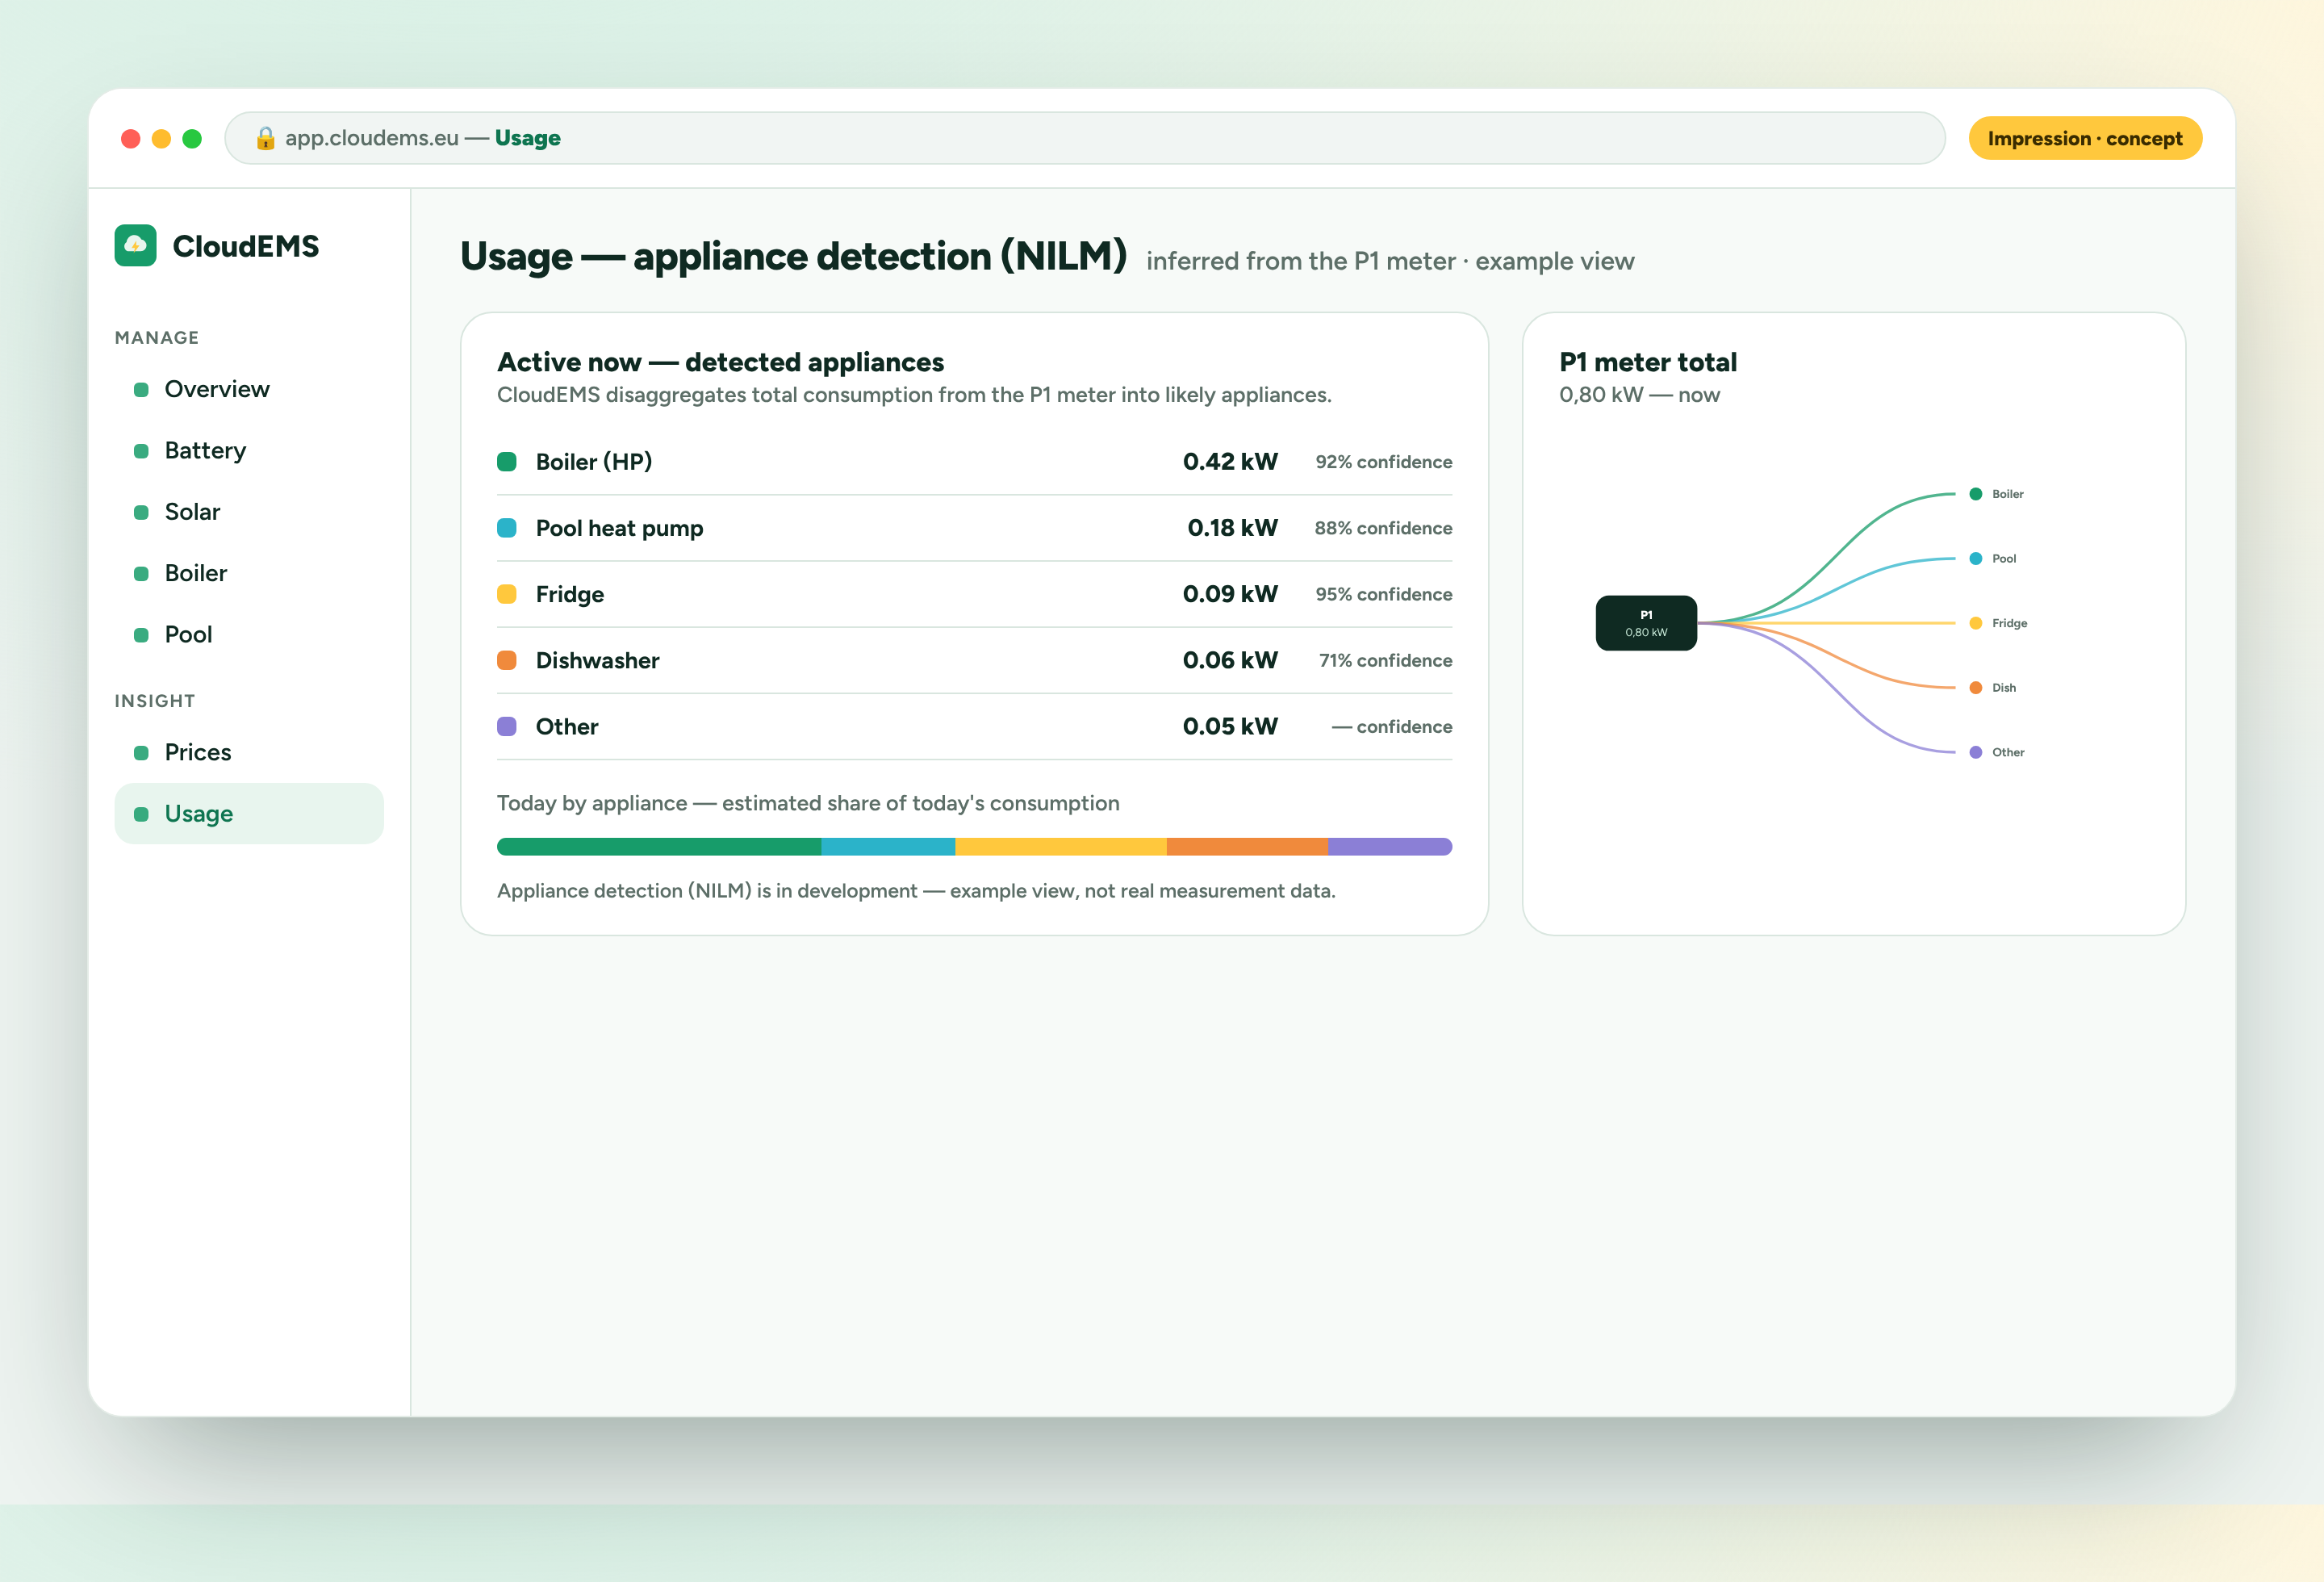
Task: Click the yellow window minimize dot
Action: (x=161, y=138)
